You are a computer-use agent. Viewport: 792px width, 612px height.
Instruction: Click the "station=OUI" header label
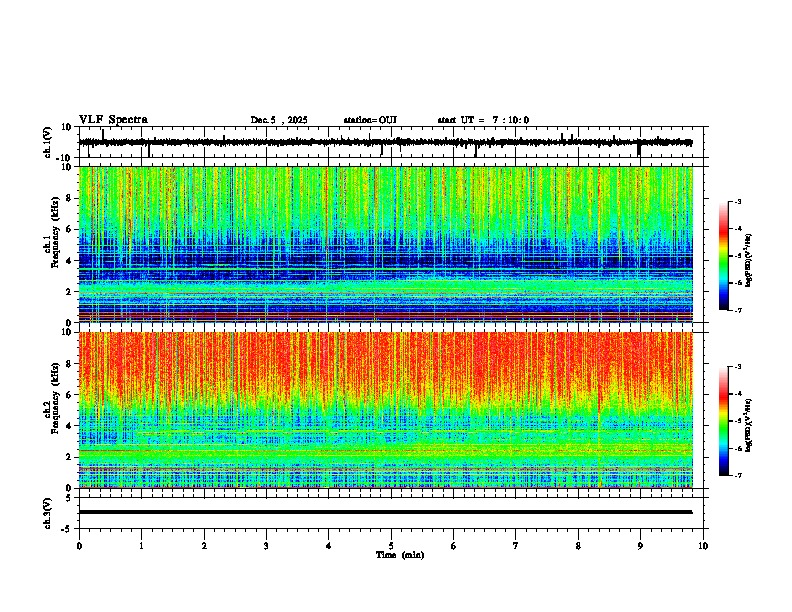point(370,120)
